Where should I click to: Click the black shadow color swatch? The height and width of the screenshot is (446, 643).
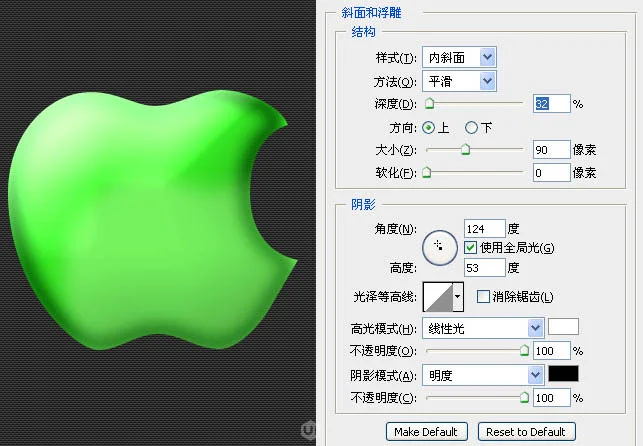pos(563,374)
